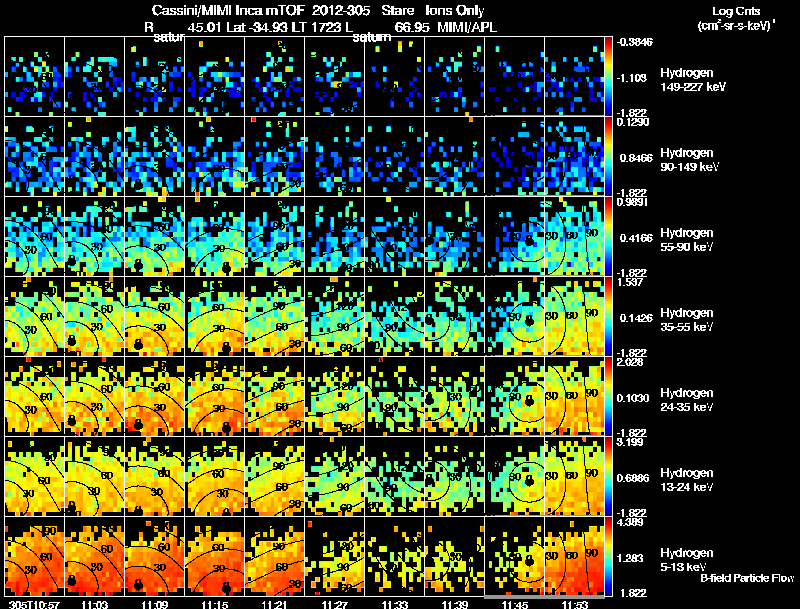Click the Log Cnts legend heading

[x=736, y=11]
